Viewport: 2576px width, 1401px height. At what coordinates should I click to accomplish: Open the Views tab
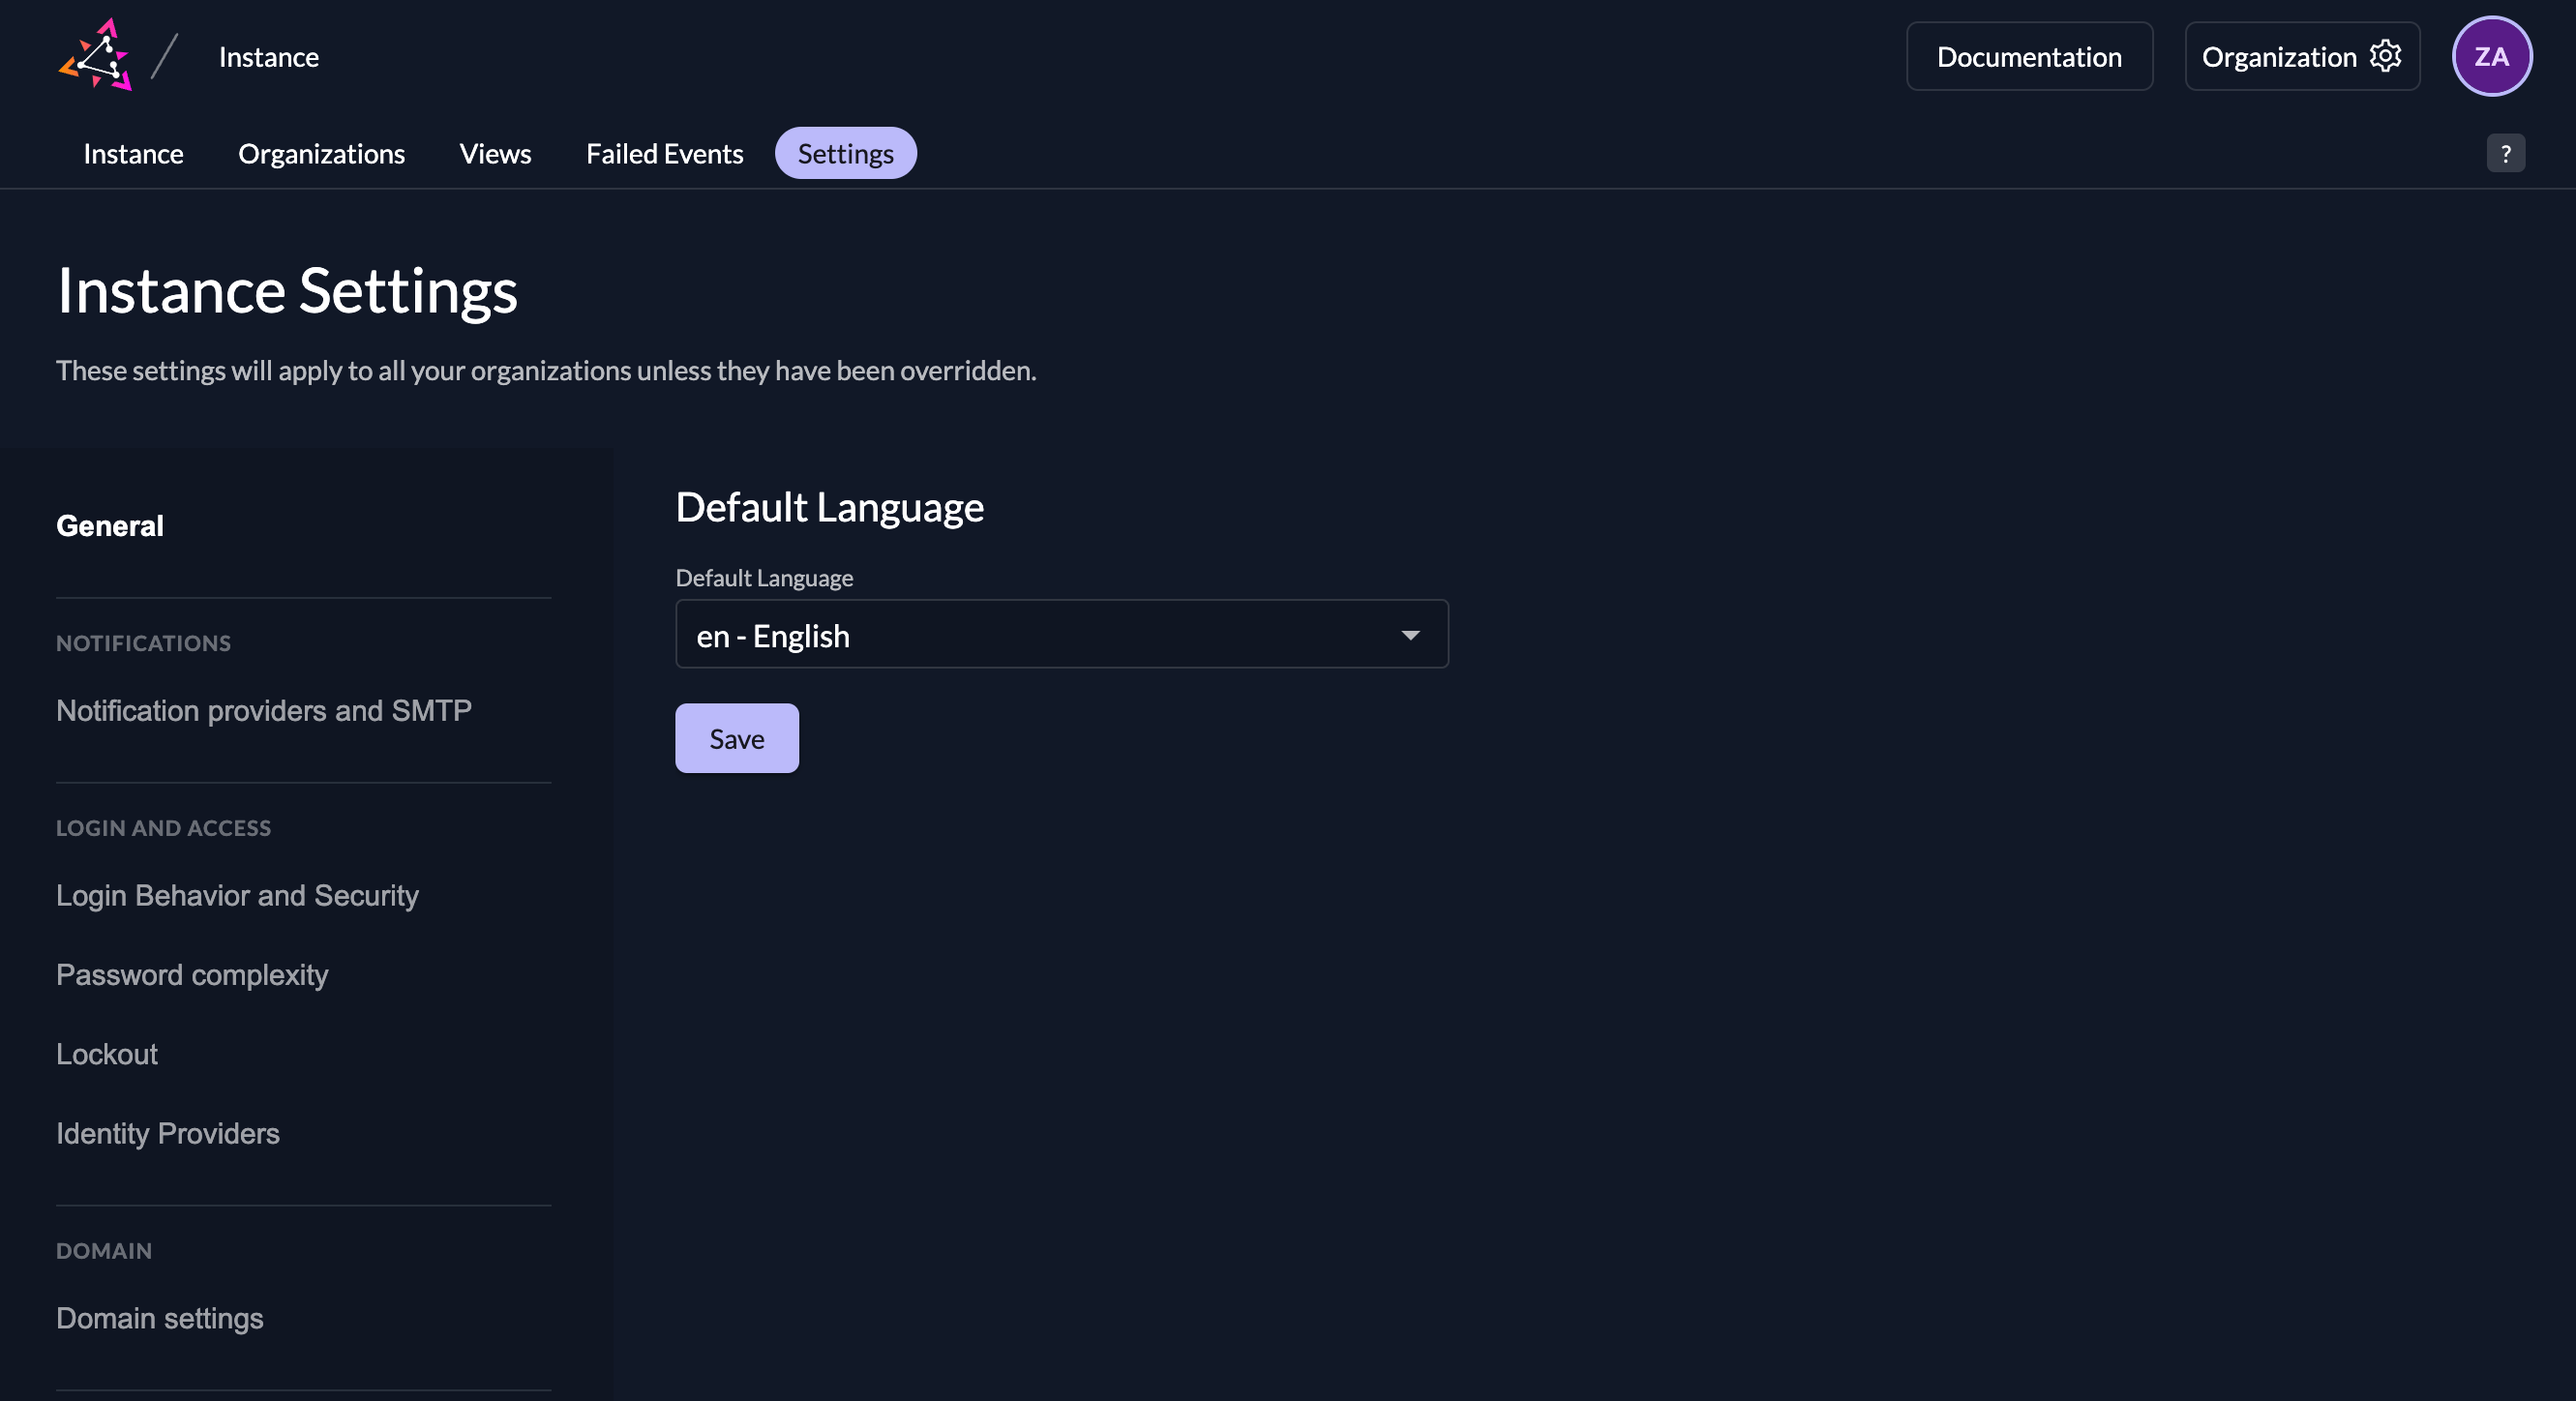495,153
